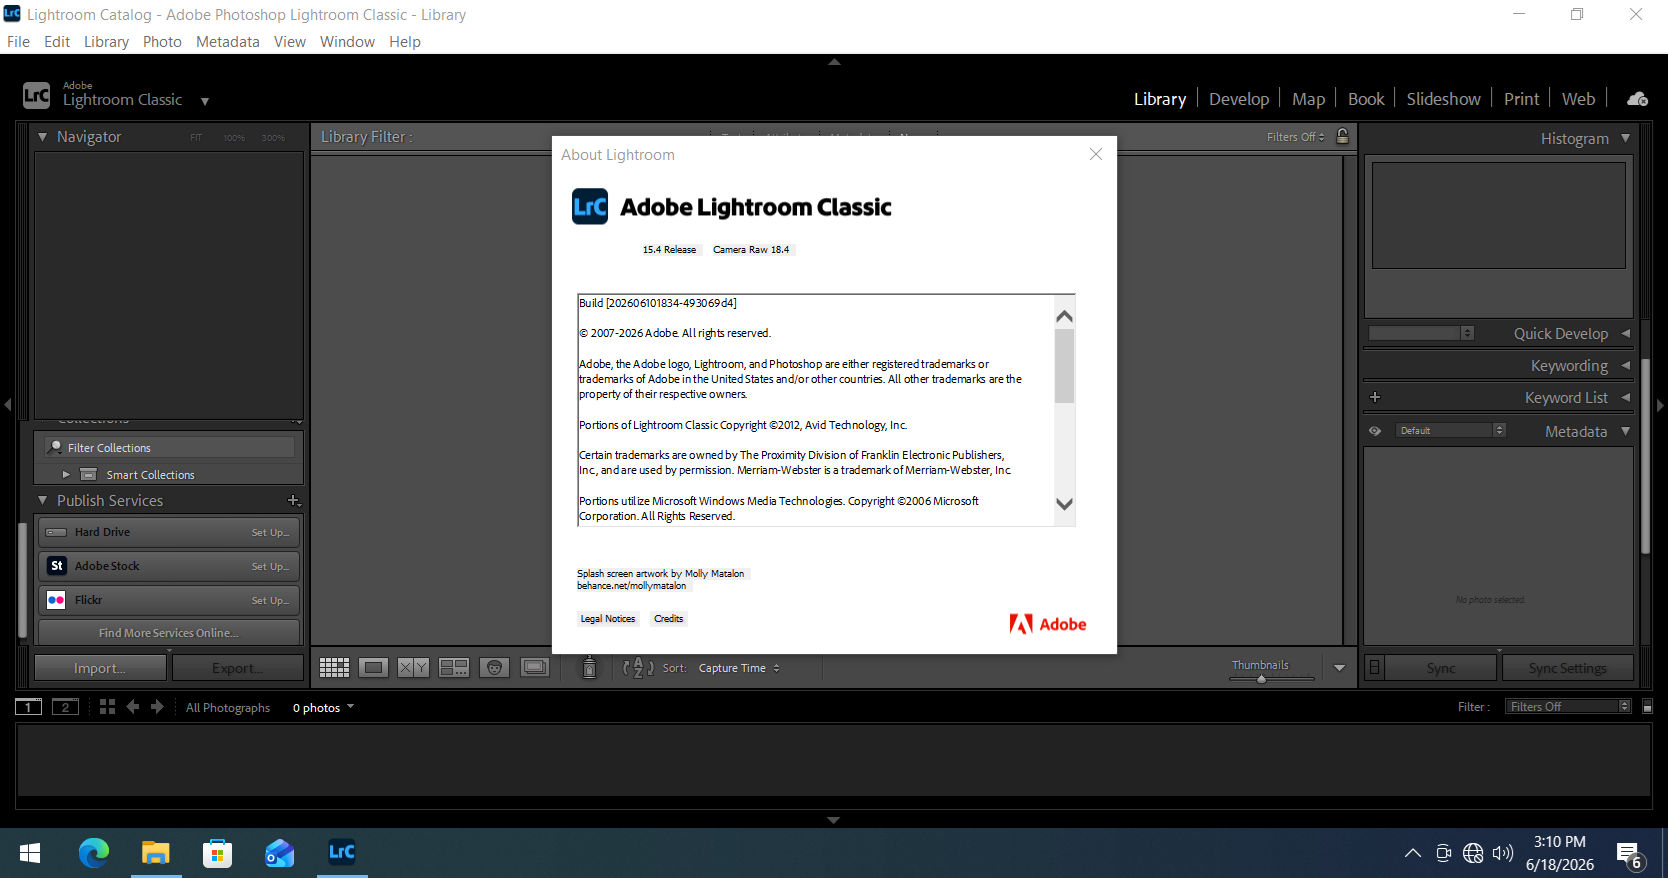Expand the Keyword List panel
The image size is (1668, 878).
(x=1625, y=397)
